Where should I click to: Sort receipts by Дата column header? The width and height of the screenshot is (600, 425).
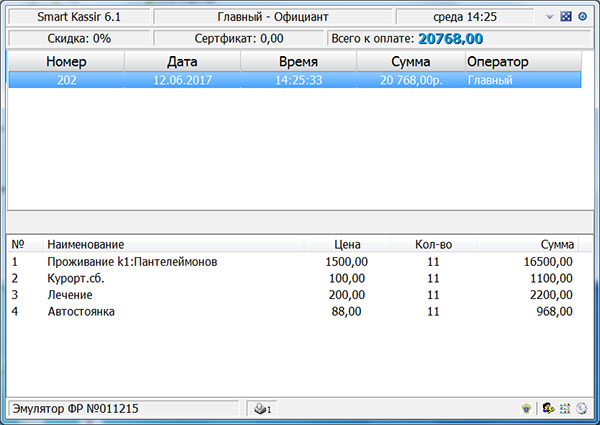point(182,62)
